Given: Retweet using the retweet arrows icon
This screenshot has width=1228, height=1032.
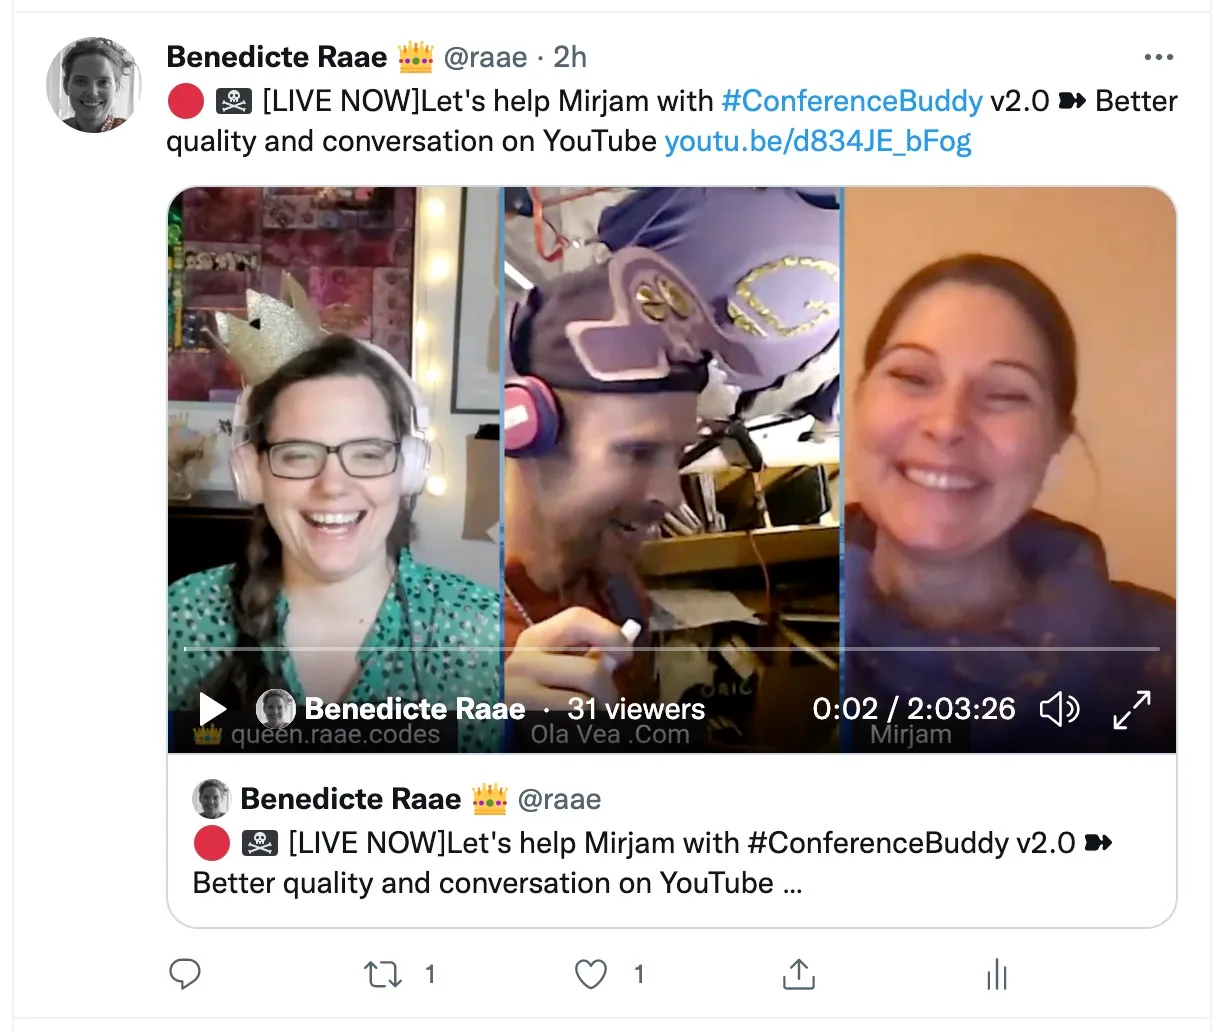Looking at the screenshot, I should 382,974.
